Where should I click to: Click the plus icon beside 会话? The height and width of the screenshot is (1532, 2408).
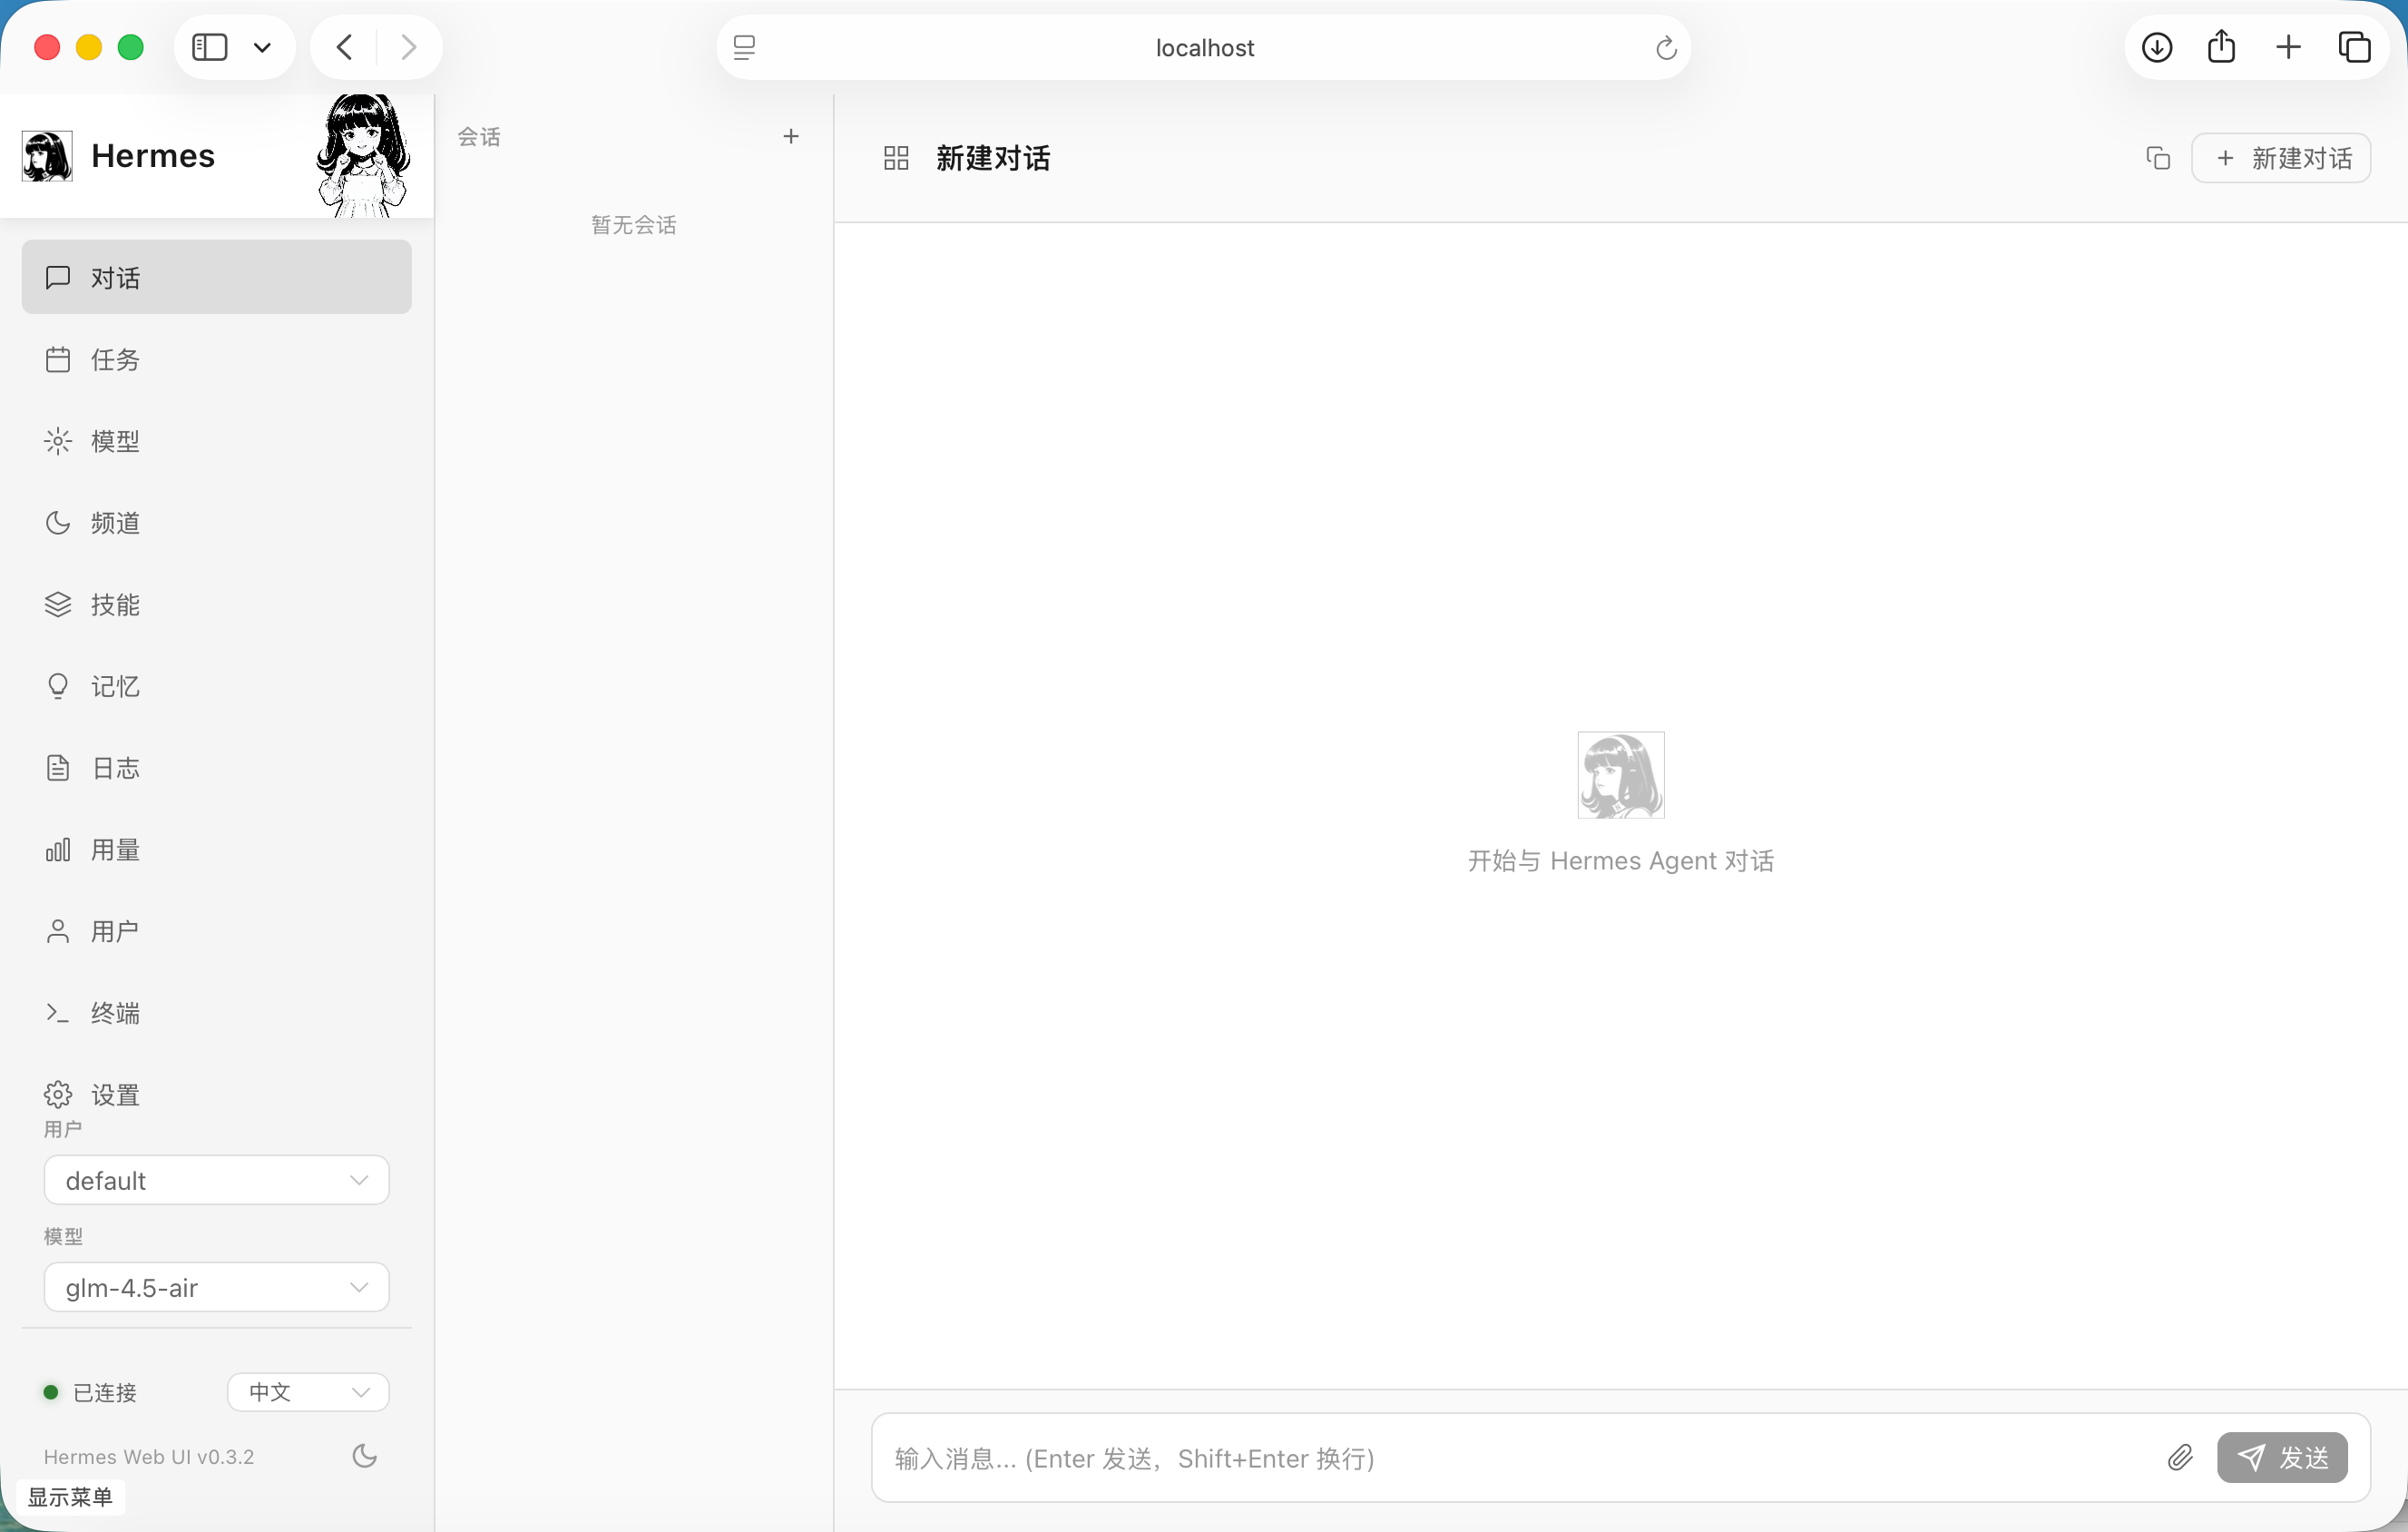(x=791, y=136)
